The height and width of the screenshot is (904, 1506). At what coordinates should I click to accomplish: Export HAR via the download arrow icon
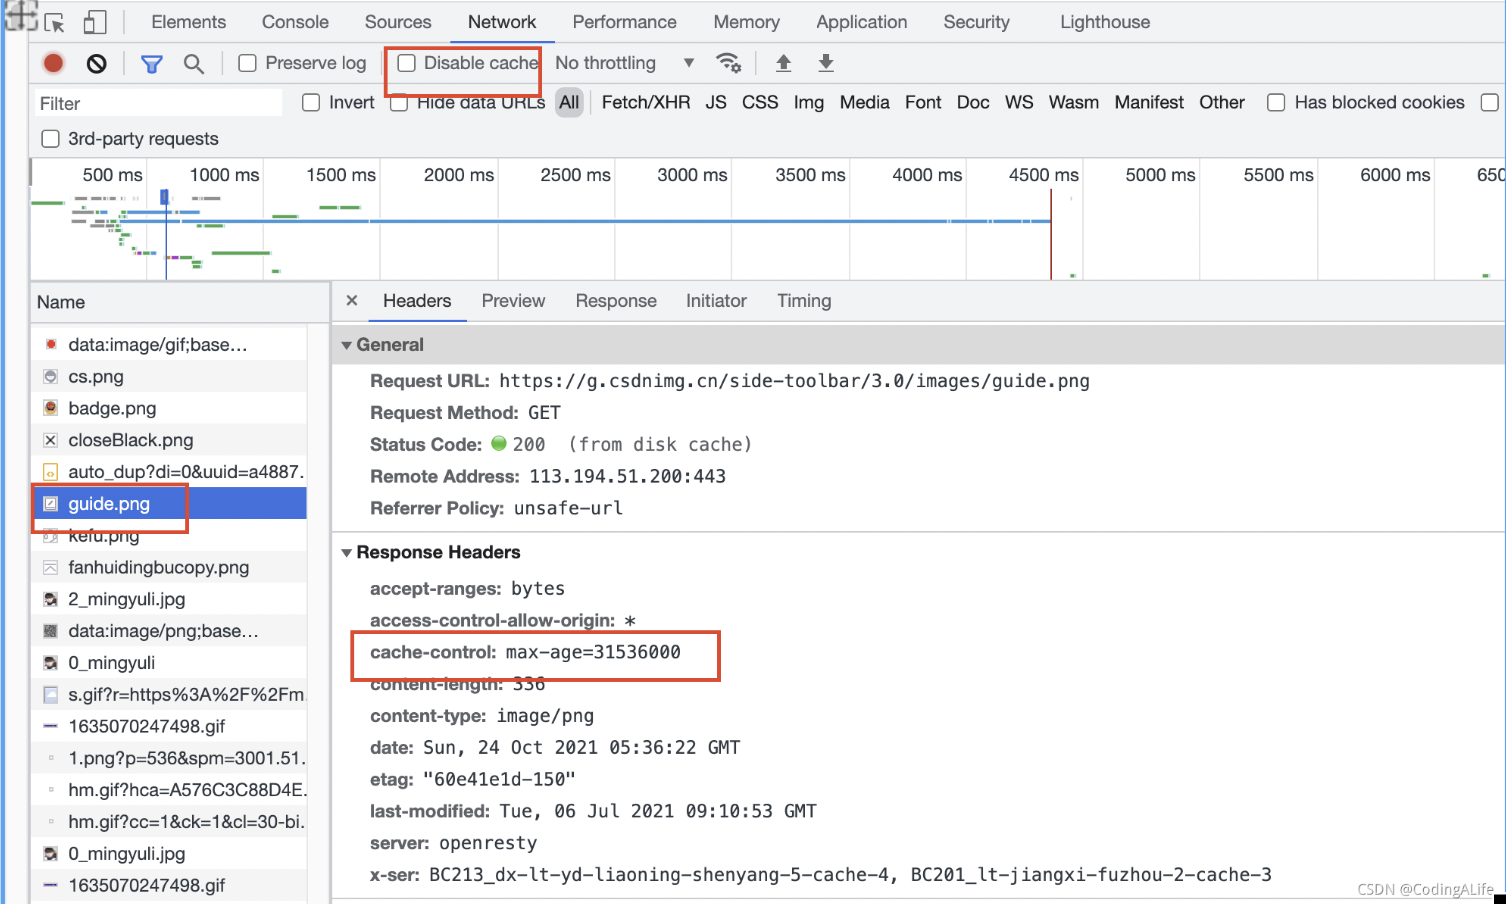[x=825, y=62]
